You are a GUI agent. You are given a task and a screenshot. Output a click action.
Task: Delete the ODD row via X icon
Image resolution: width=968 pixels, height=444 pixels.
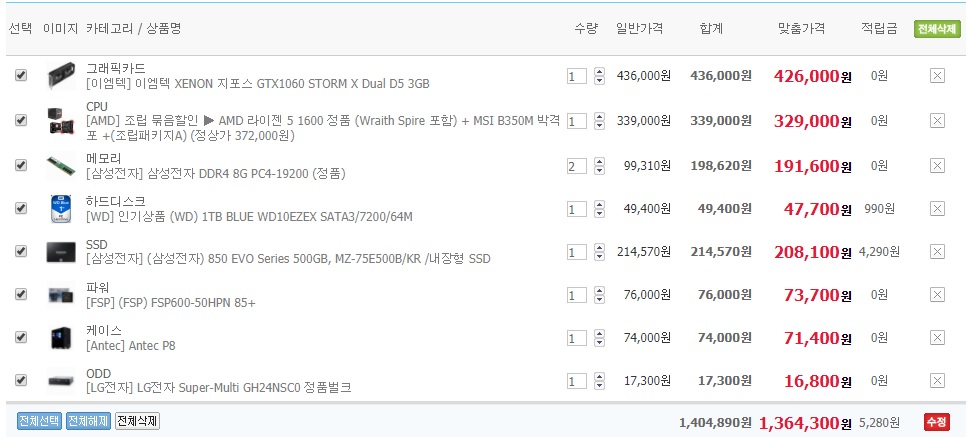937,381
